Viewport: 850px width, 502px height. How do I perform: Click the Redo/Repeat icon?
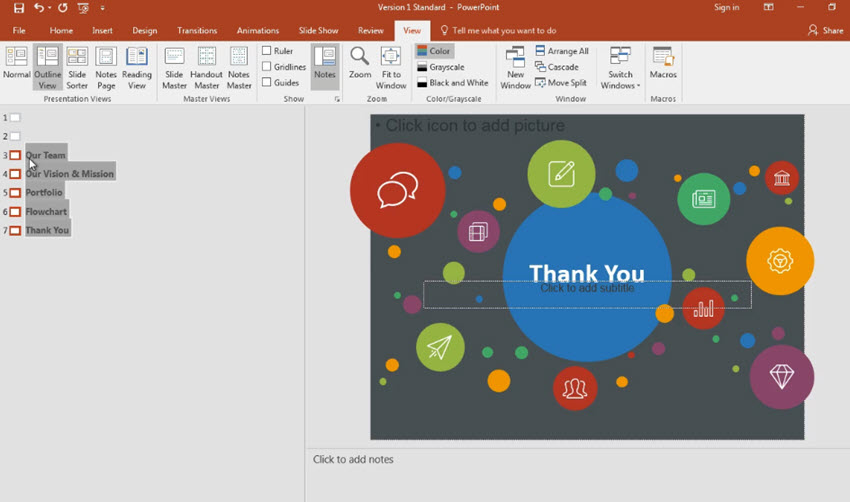point(63,8)
